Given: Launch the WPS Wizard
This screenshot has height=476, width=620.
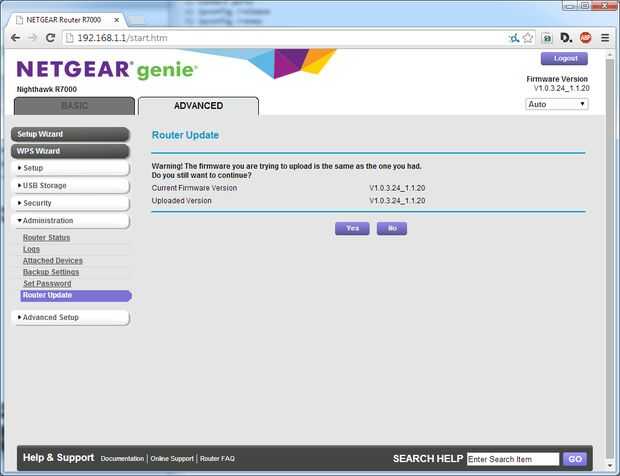Looking at the screenshot, I should 70,151.
